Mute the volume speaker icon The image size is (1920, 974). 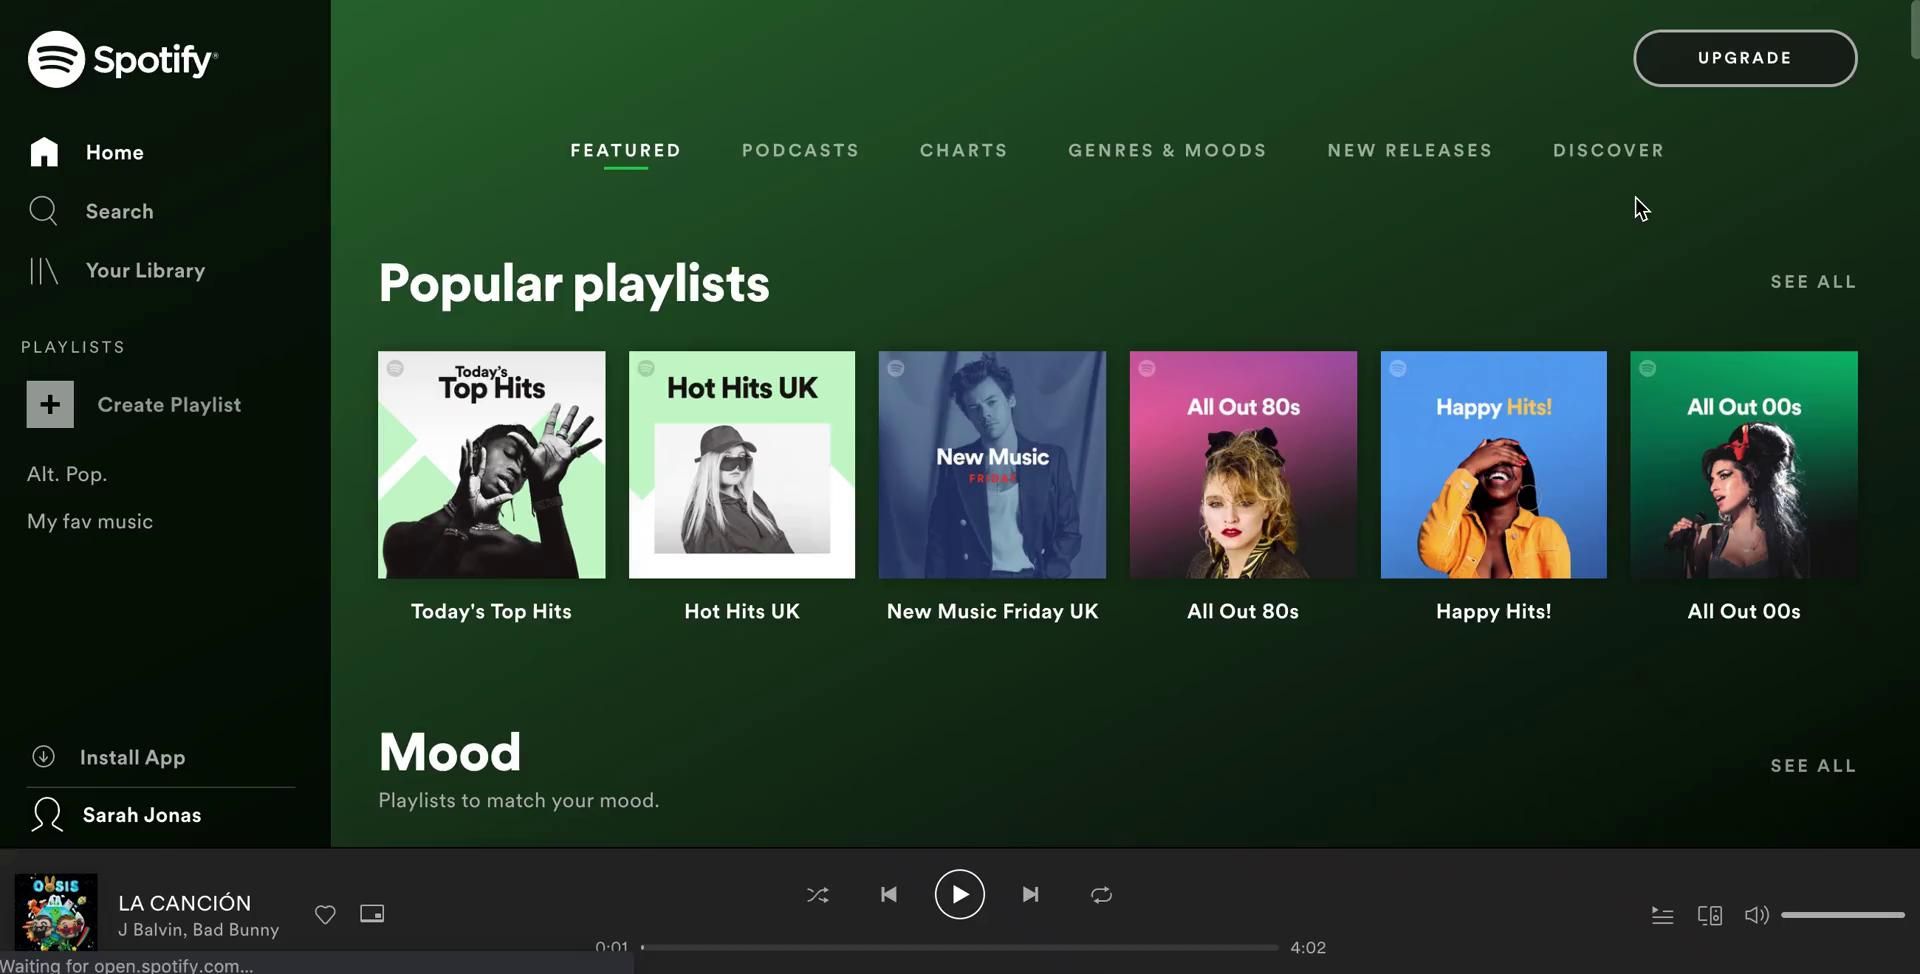point(1756,915)
